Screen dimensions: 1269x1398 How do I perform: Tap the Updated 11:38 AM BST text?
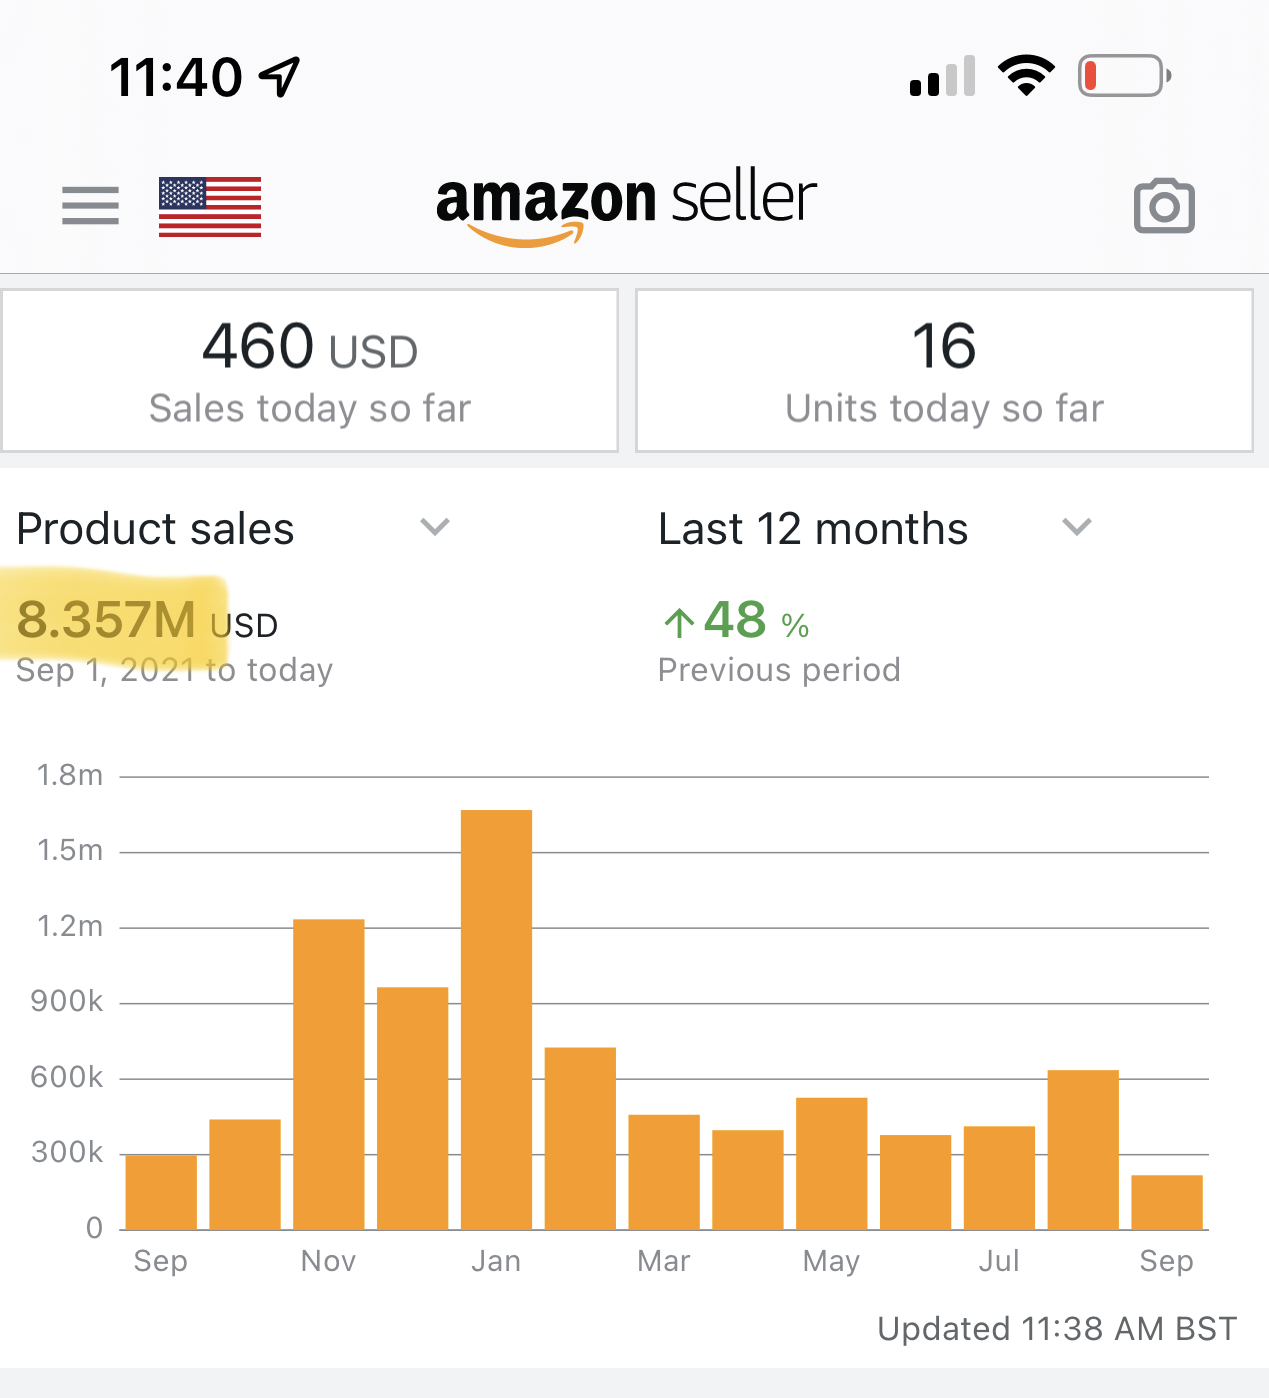1055,1329
